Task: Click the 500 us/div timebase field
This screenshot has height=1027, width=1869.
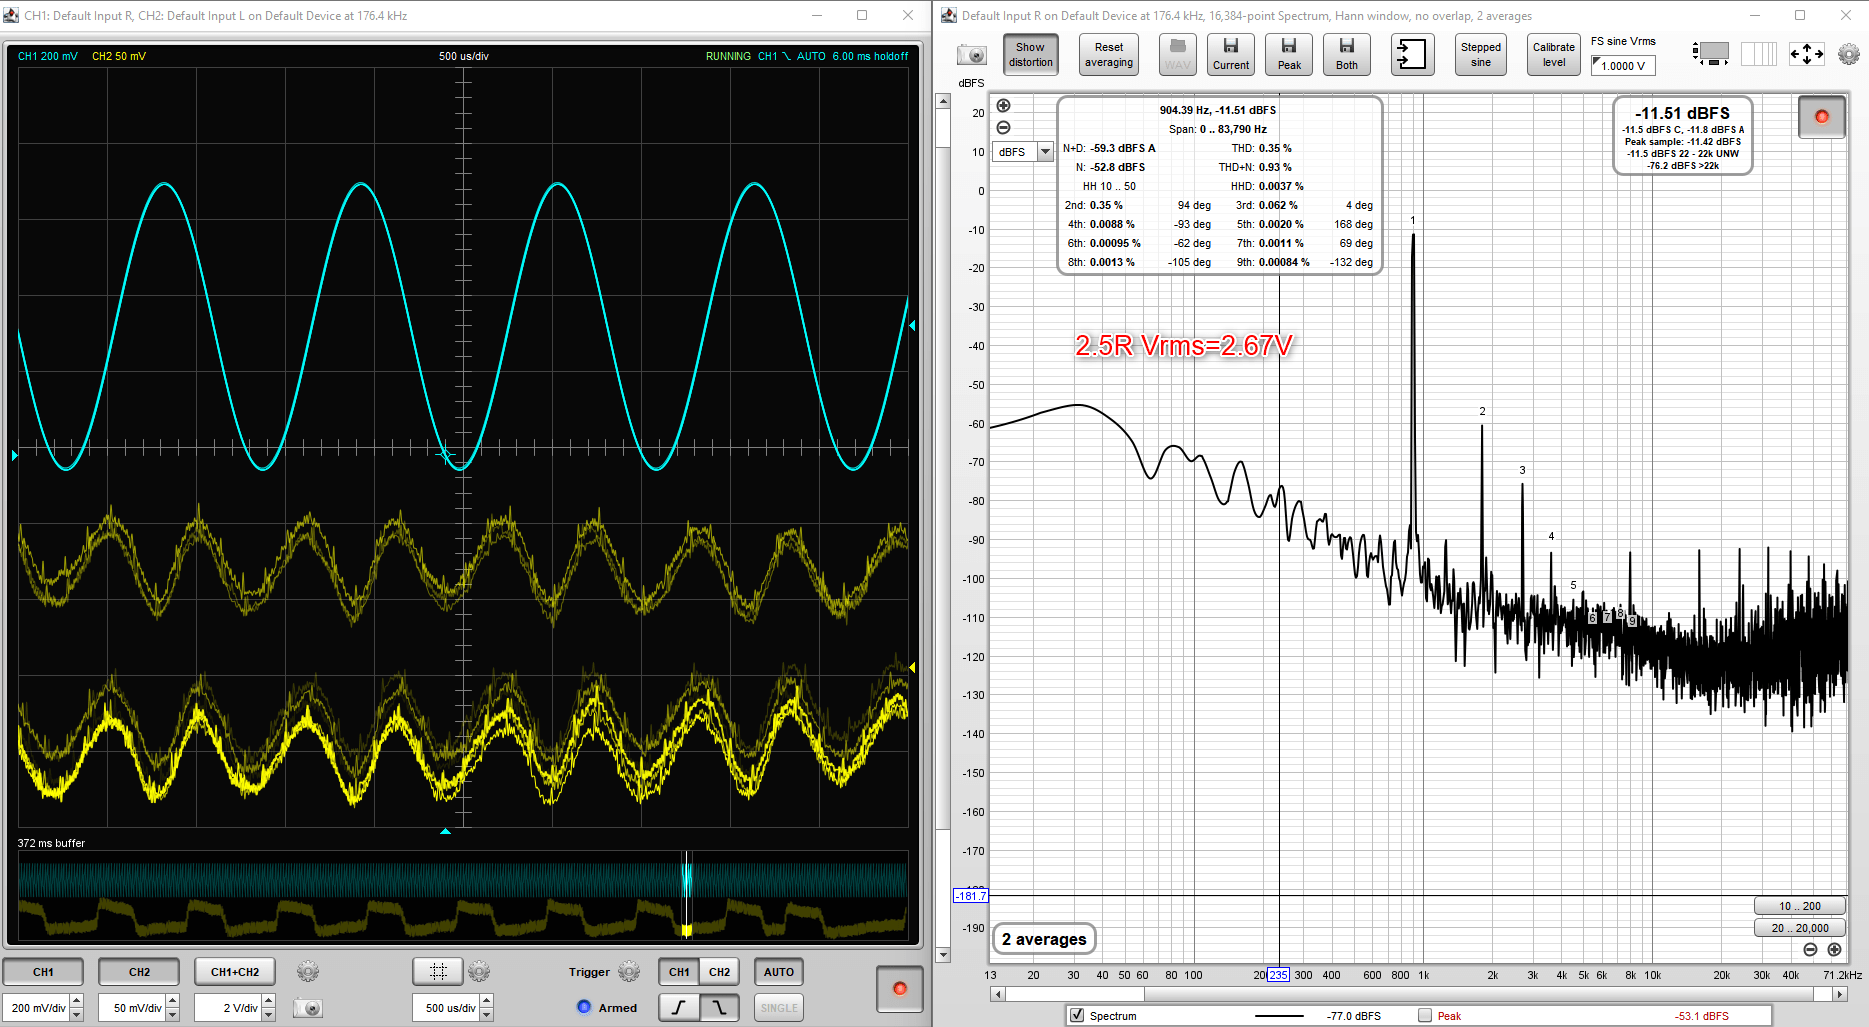Action: pyautogui.click(x=447, y=1008)
